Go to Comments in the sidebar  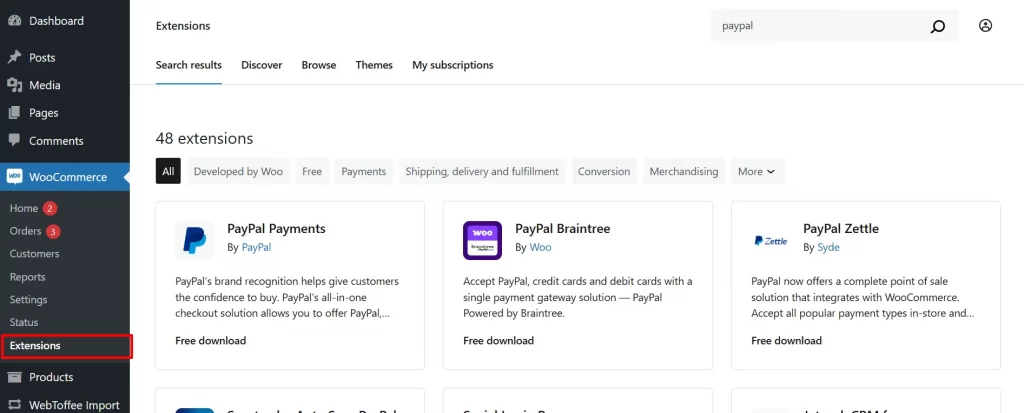click(56, 141)
